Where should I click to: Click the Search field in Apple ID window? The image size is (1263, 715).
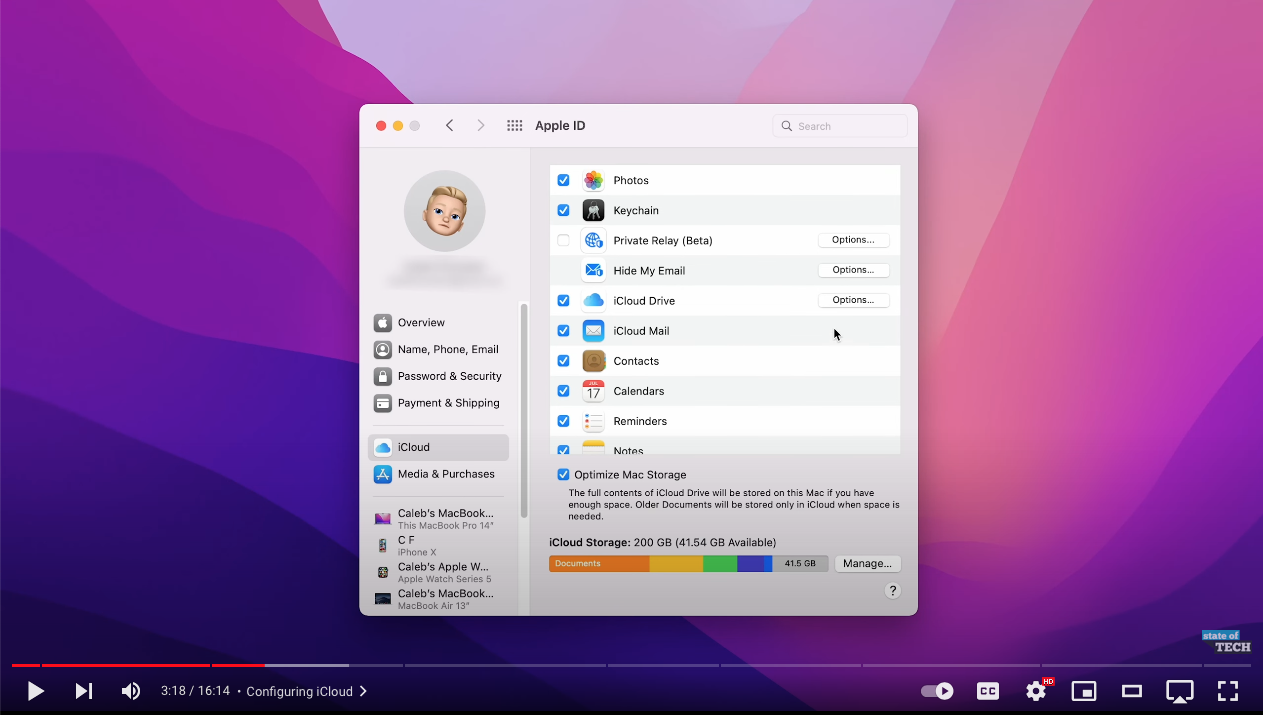point(840,126)
